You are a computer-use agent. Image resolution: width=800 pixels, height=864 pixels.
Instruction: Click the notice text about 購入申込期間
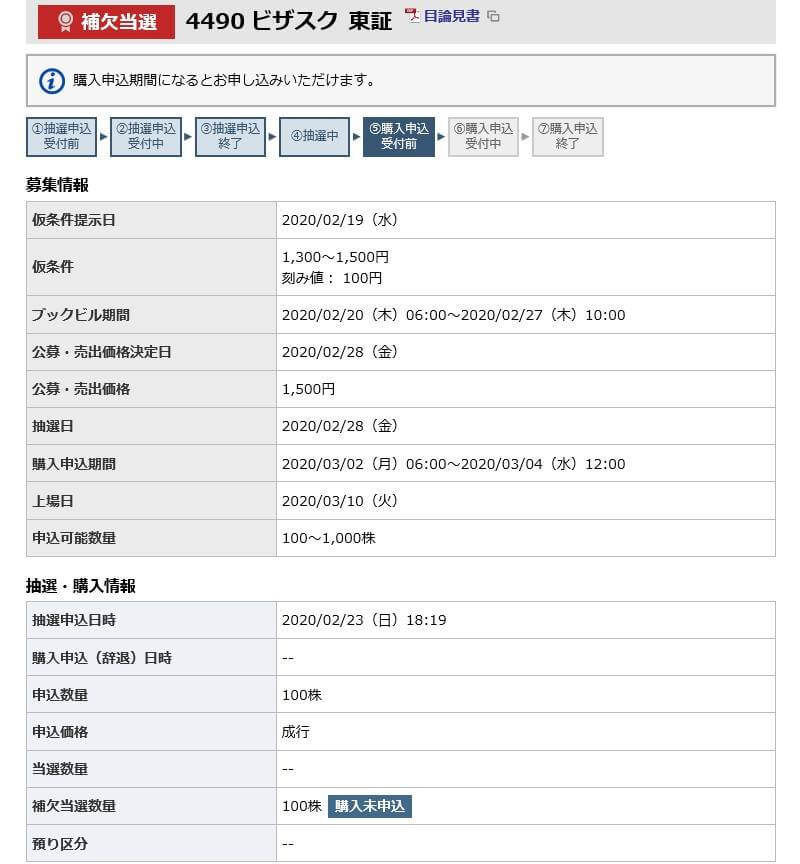(x=225, y=80)
